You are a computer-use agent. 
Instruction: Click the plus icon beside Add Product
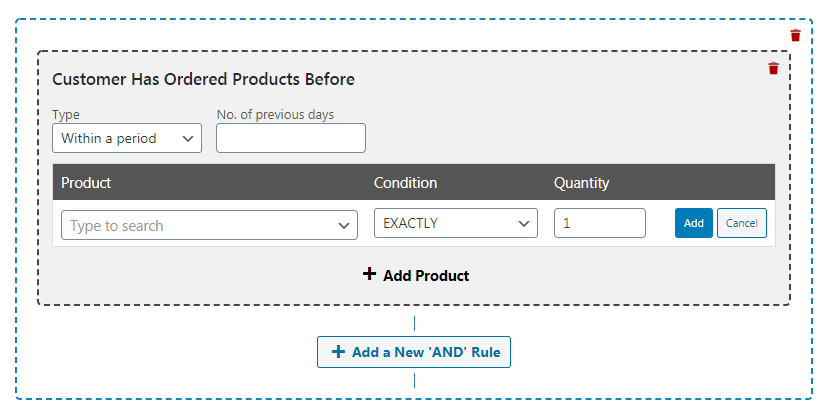[x=369, y=274]
